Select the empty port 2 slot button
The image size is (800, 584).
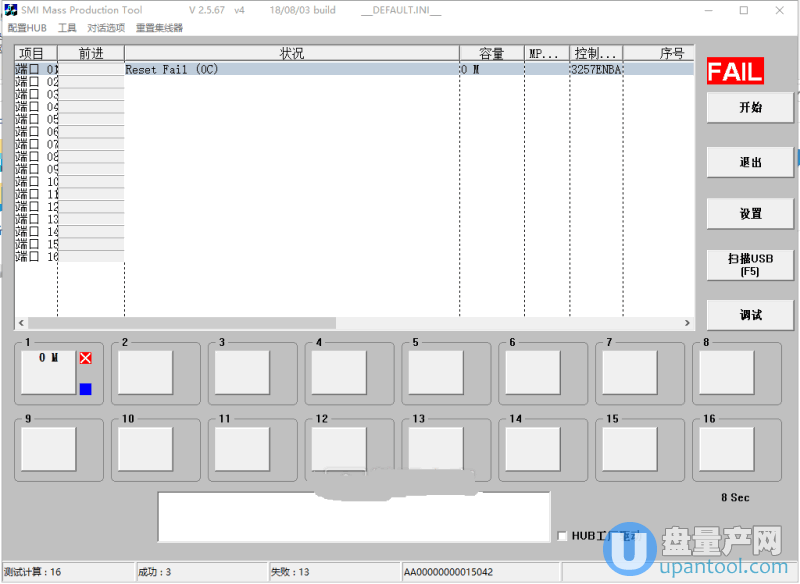pos(145,372)
